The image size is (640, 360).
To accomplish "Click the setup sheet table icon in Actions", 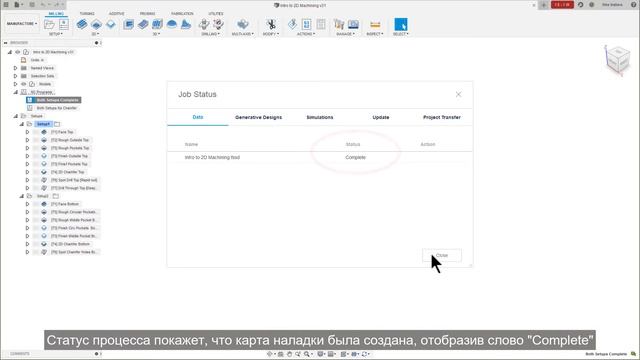I will [x=321, y=24].
